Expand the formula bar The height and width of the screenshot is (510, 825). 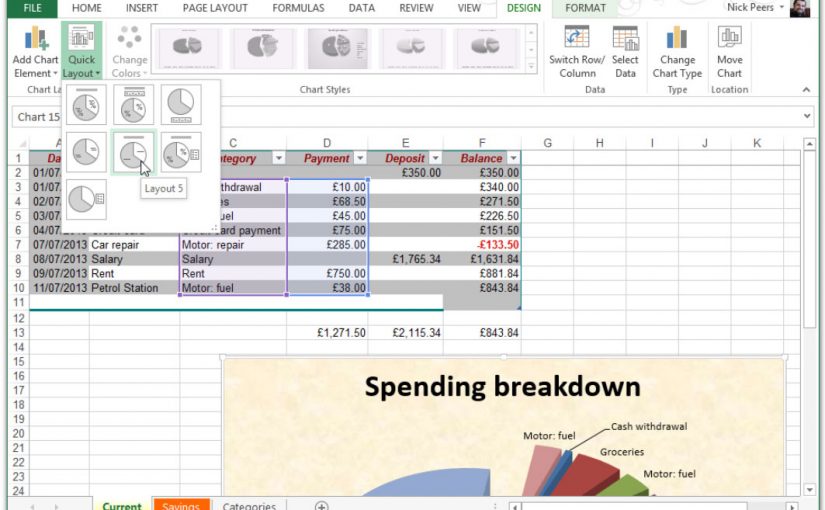tap(807, 116)
